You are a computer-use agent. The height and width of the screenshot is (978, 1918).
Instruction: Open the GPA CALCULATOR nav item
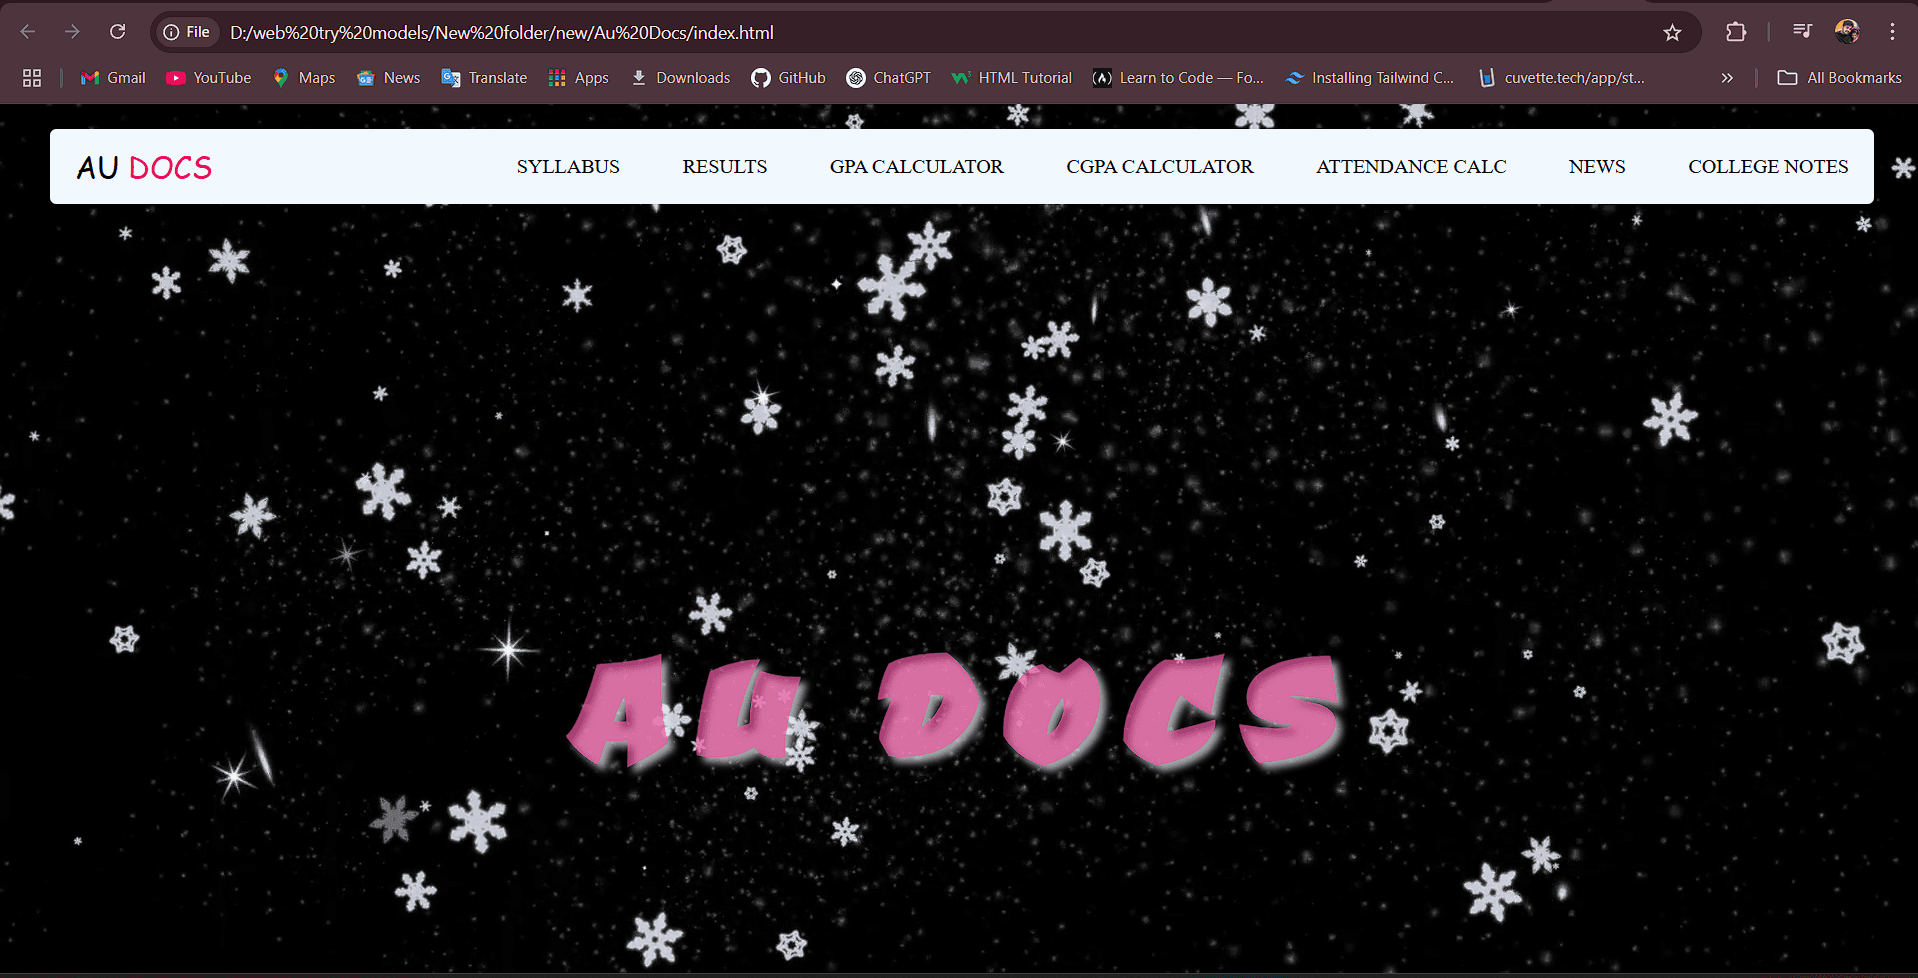click(916, 167)
